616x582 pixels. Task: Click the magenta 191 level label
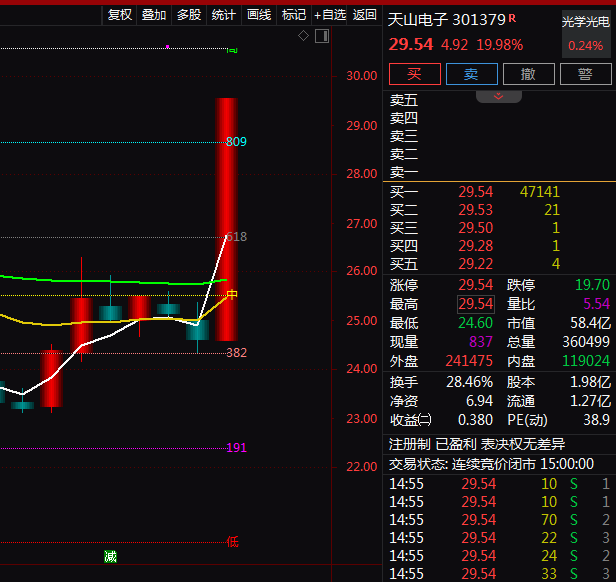[236, 448]
